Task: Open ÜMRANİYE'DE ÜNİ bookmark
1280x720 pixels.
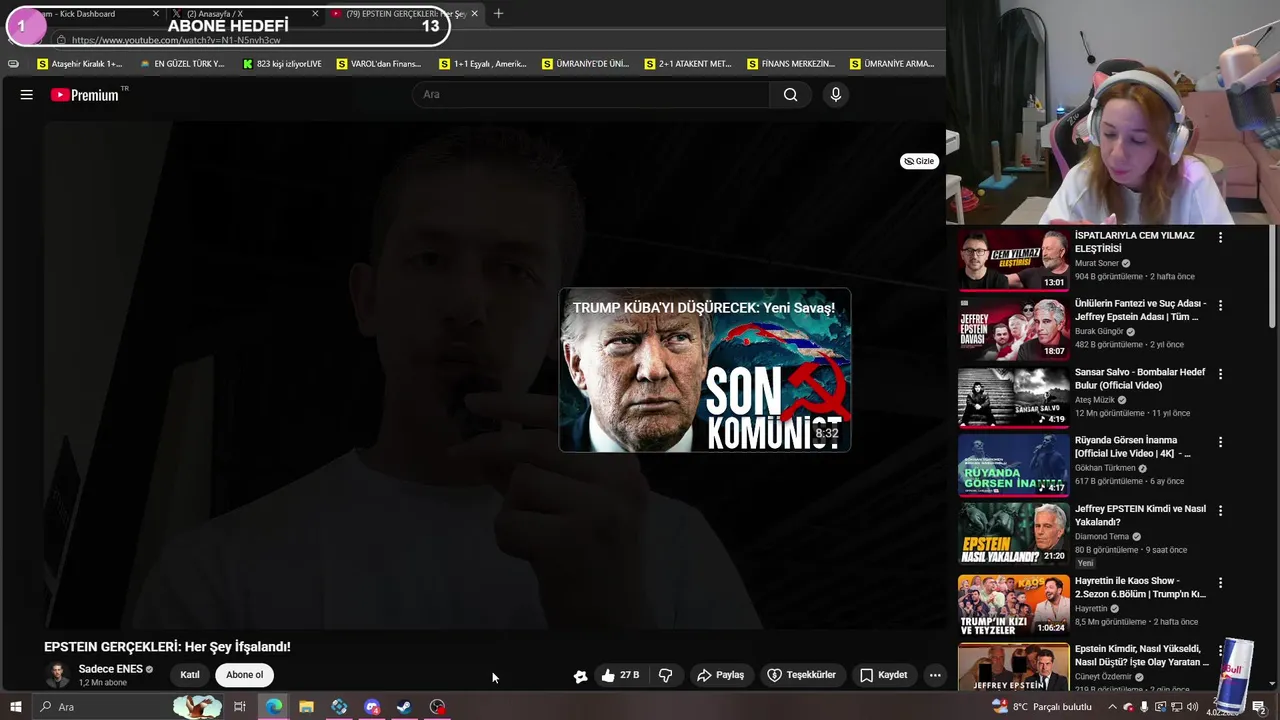Action: [x=585, y=64]
